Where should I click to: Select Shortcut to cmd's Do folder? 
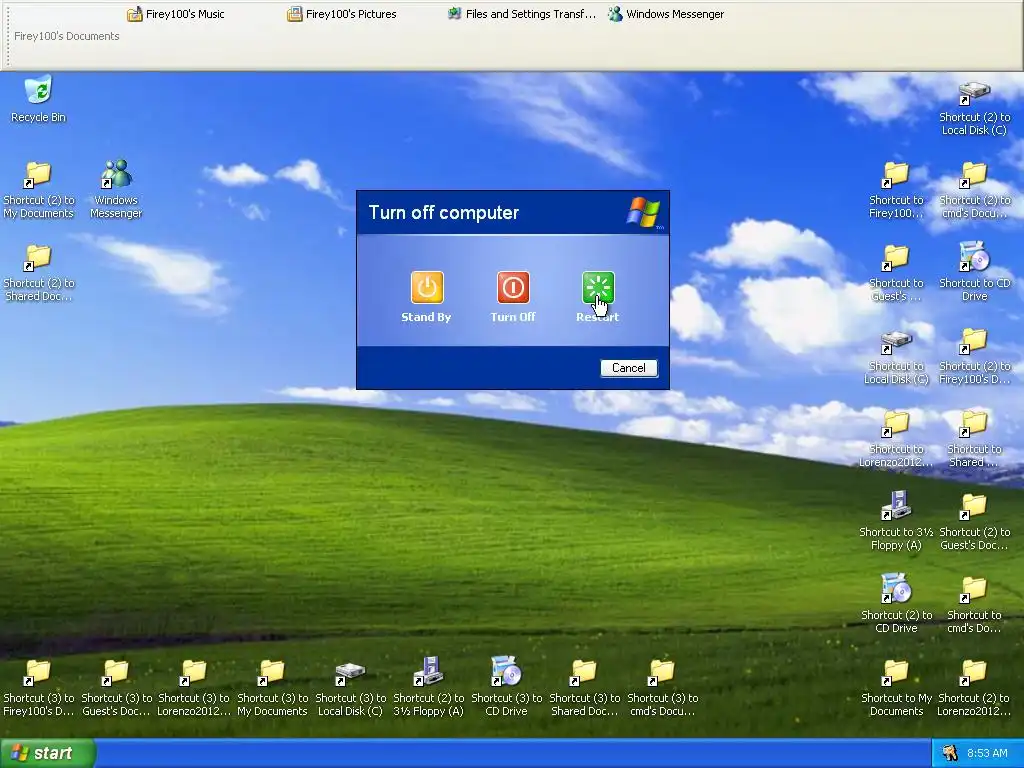[x=974, y=604]
